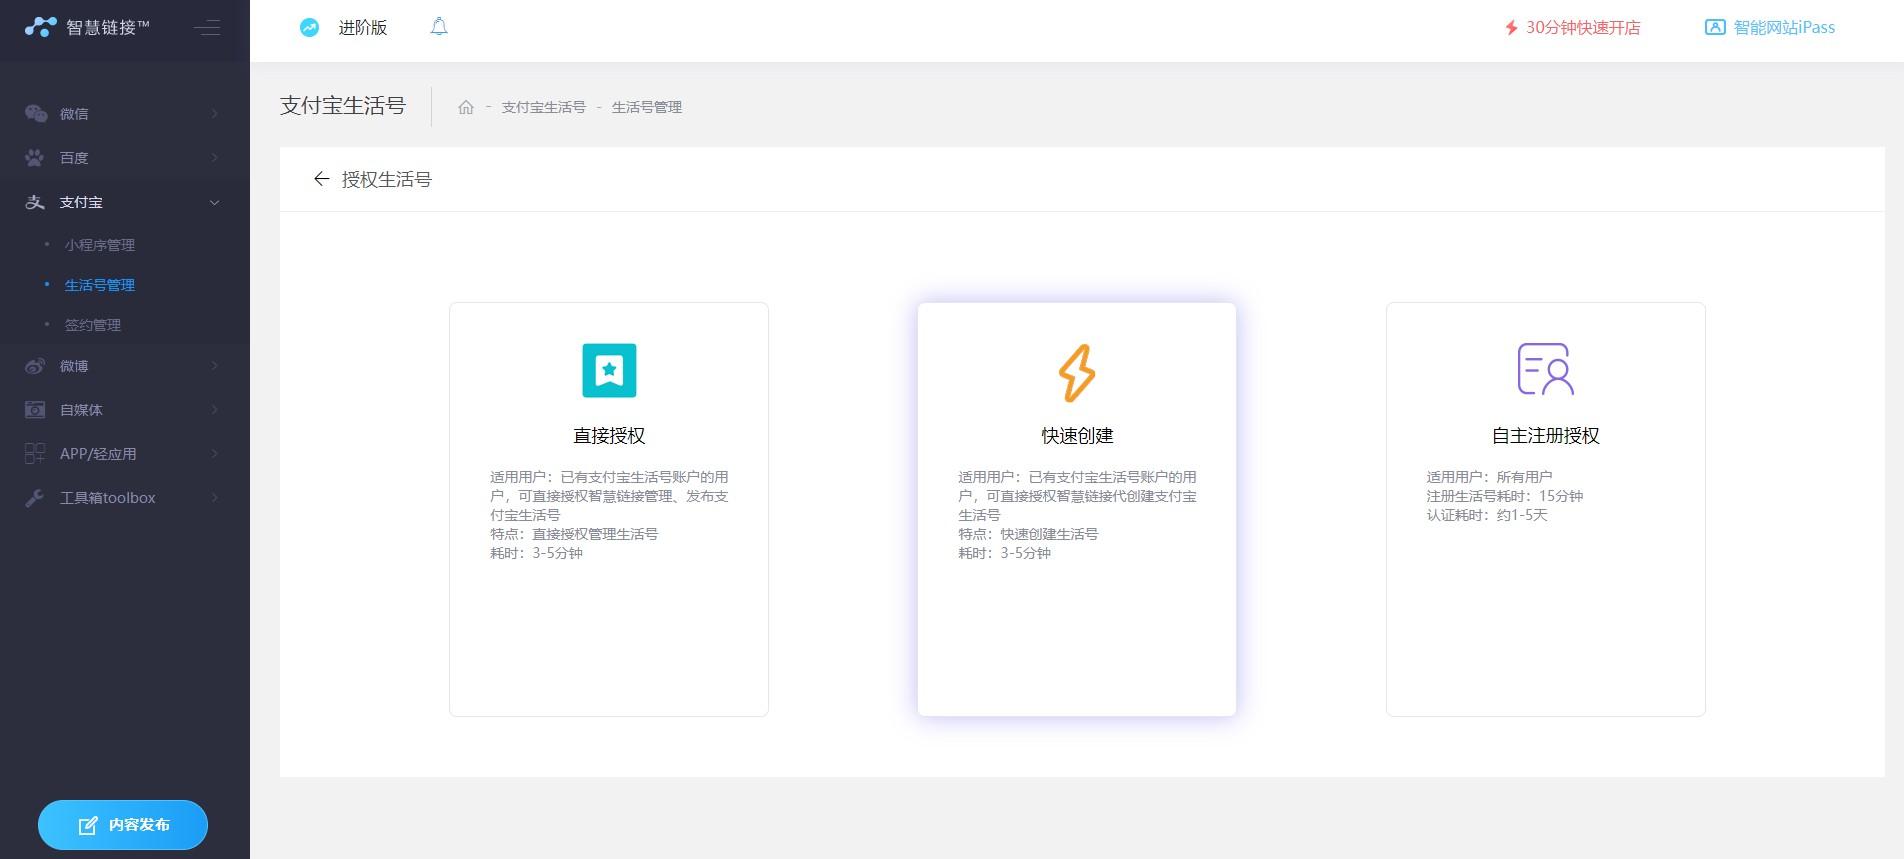Expand the APP/轻应用 menu chevron
1904x859 pixels.
214,454
